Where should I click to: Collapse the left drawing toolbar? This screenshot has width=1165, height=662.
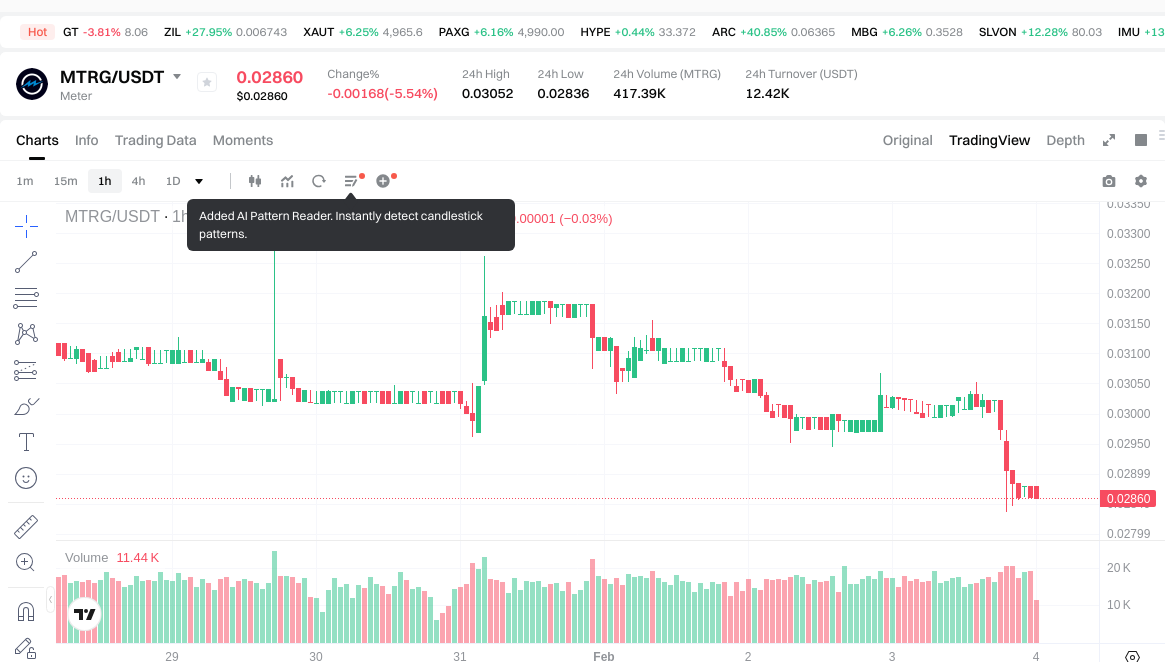(x=51, y=599)
